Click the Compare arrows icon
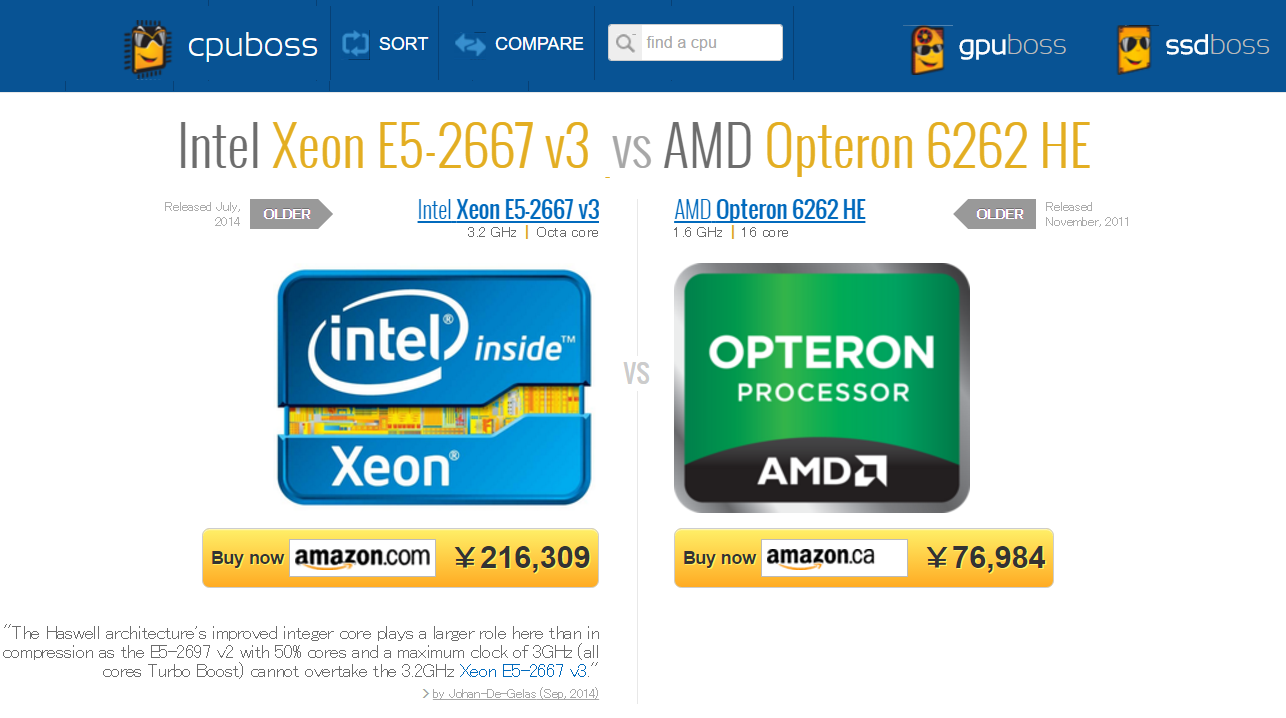This screenshot has height=718, width=1286. tap(470, 44)
